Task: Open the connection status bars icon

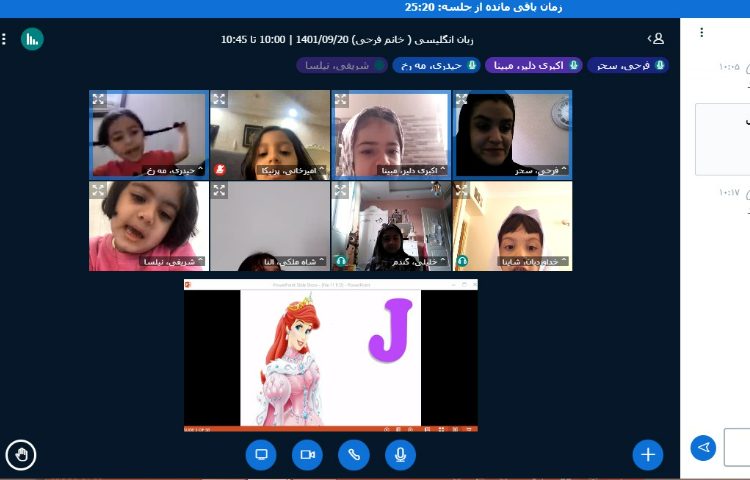Action: 32,39
